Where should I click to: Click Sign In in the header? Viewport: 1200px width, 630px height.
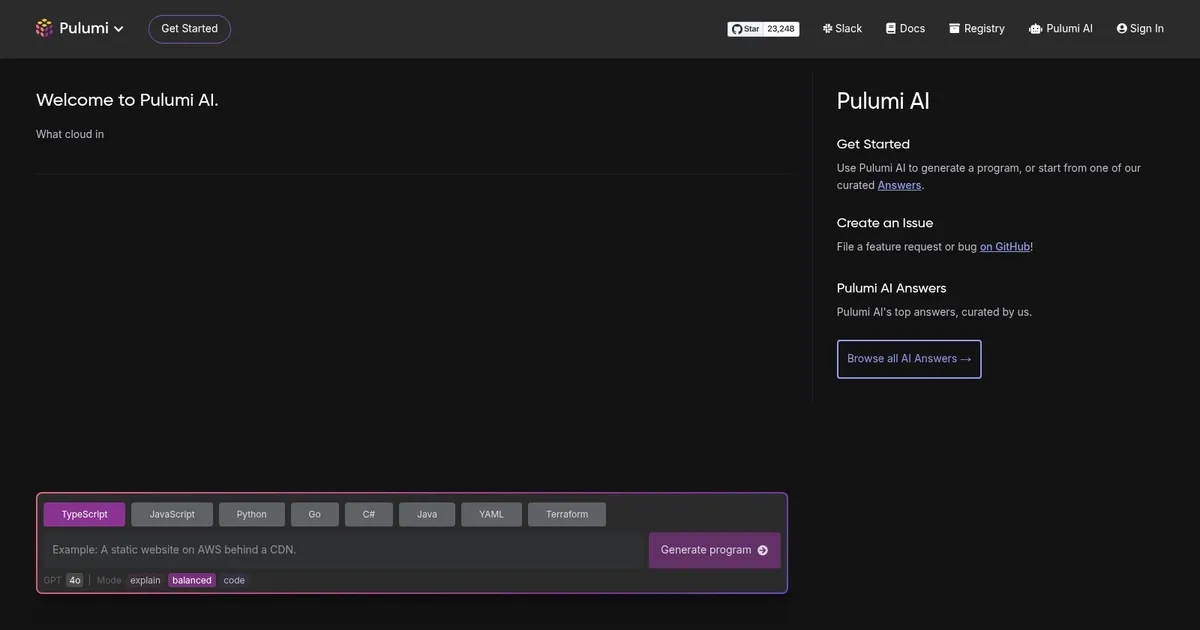[x=1140, y=29]
